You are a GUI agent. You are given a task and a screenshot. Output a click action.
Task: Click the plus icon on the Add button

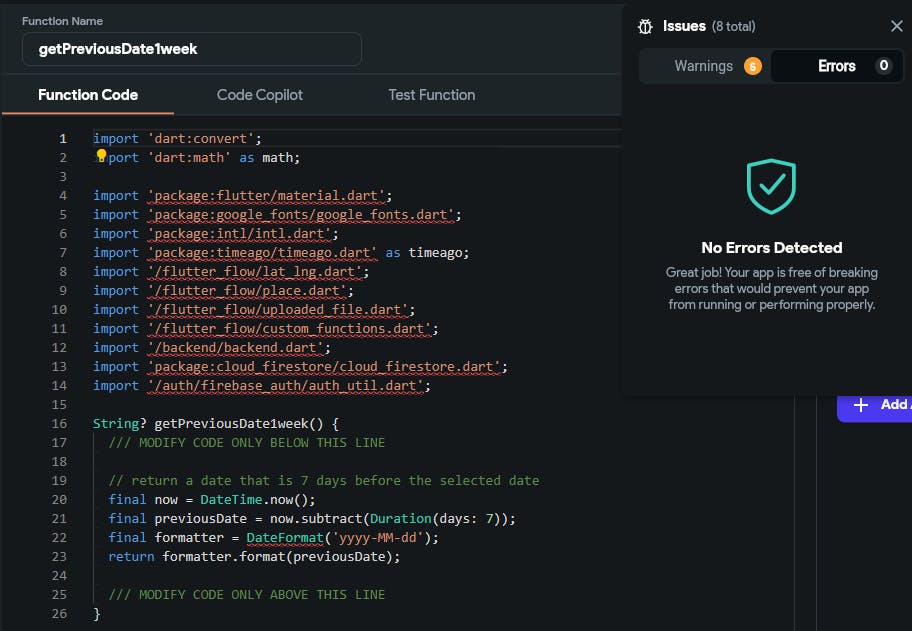pos(860,405)
